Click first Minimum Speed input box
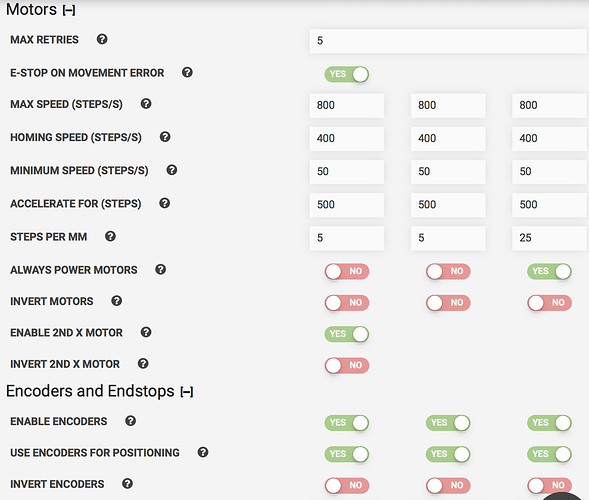The image size is (589, 500). [347, 172]
